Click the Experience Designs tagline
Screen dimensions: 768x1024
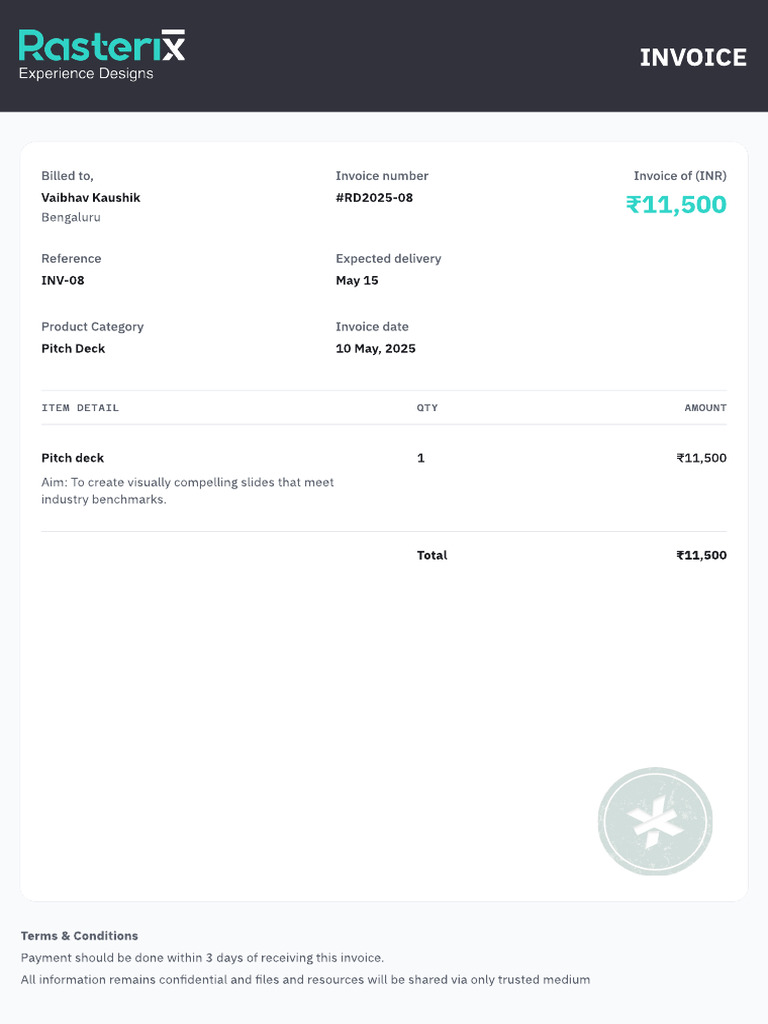(86, 74)
